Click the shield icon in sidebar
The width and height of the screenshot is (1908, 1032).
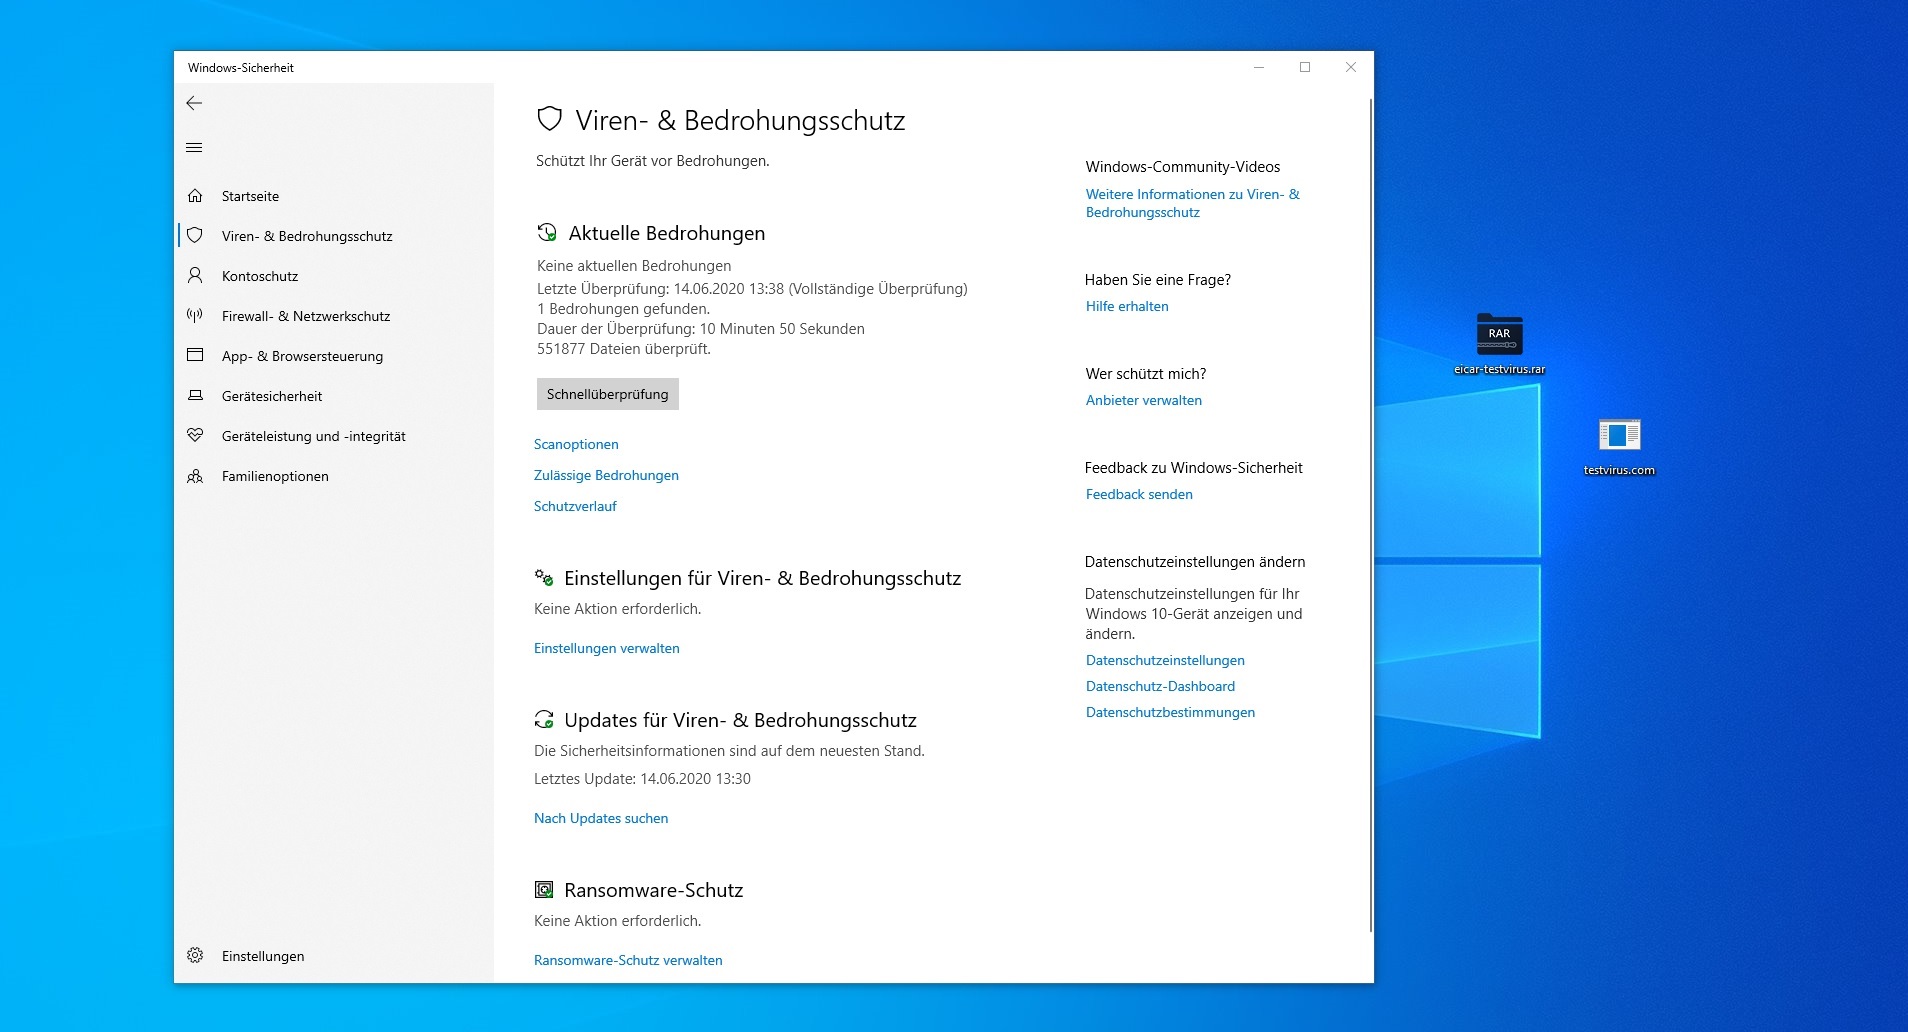point(195,236)
